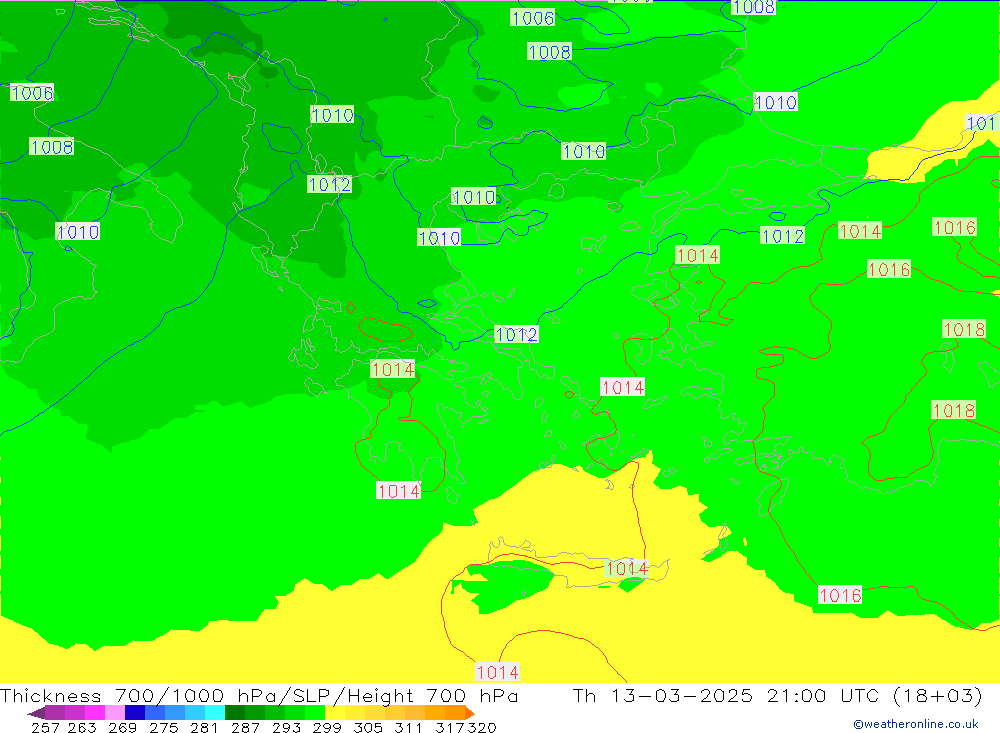Click the 1016 label directly below the other 1016 on the right

tap(889, 269)
